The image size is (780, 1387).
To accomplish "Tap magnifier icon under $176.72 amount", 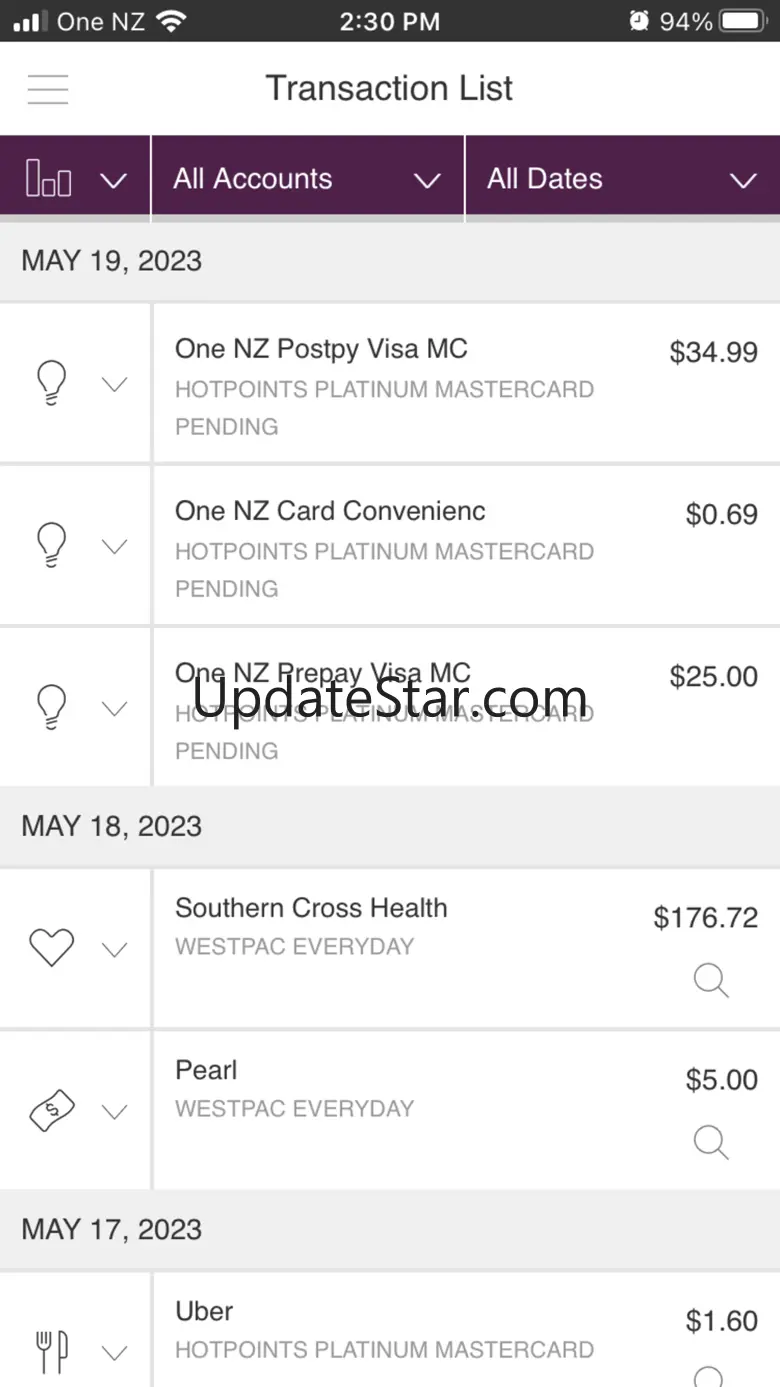I will (x=711, y=980).
